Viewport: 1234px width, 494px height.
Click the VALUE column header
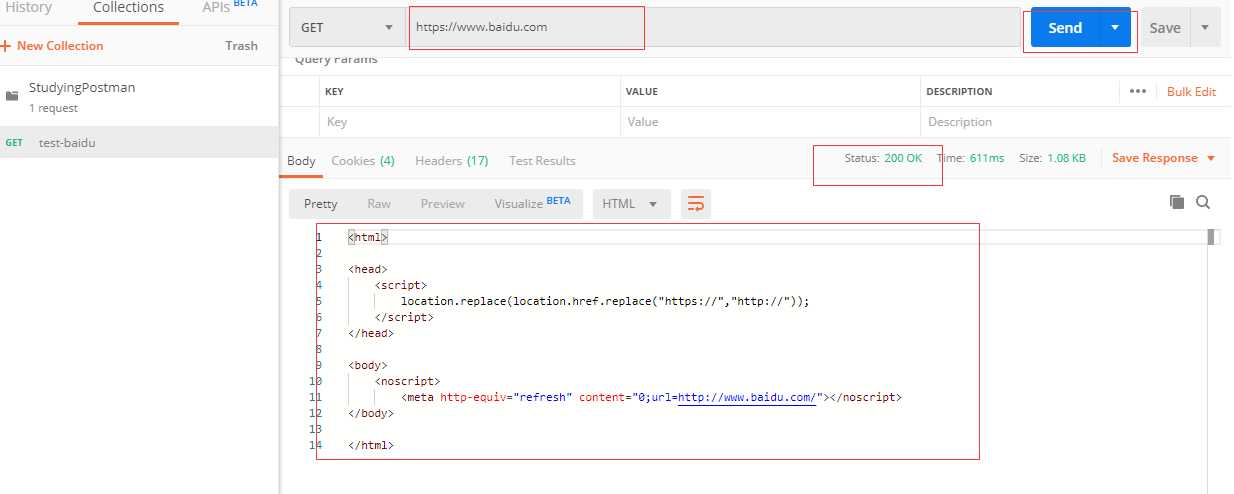coord(641,91)
